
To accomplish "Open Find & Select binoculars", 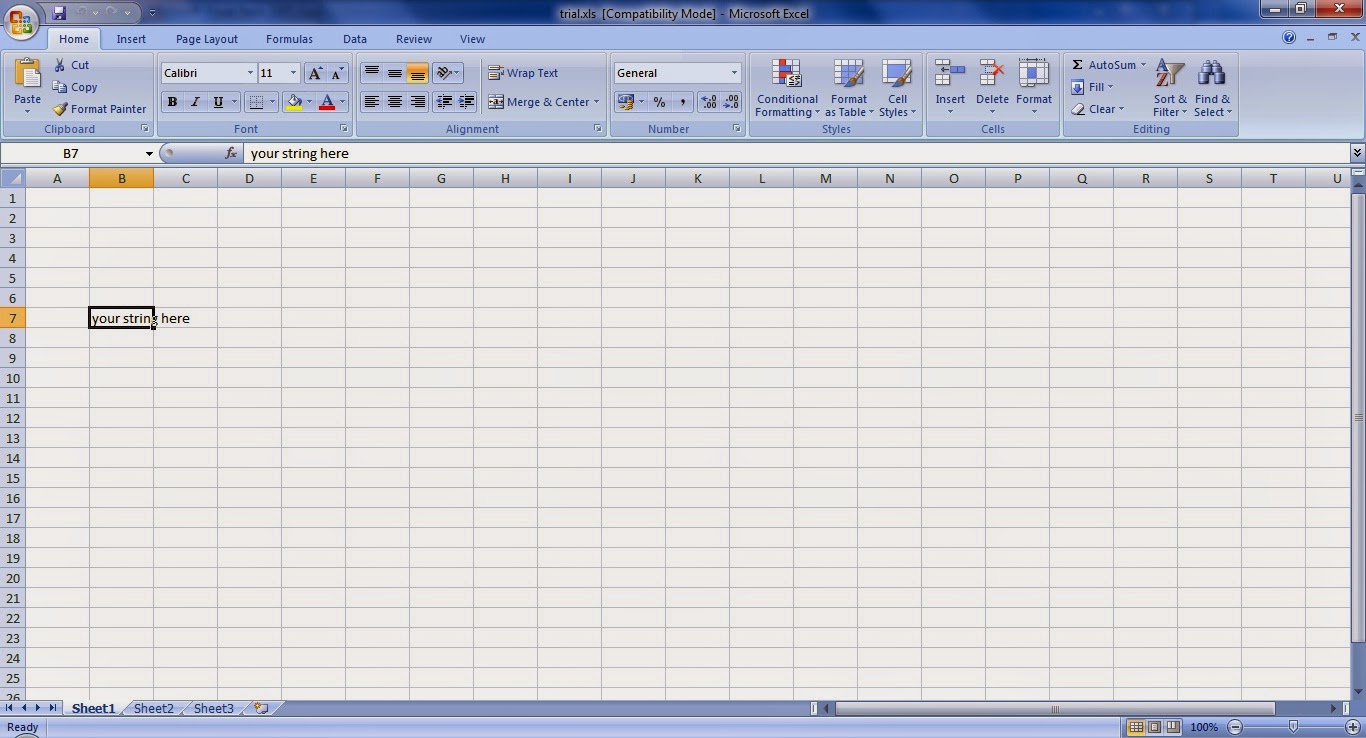I will (x=1212, y=88).
